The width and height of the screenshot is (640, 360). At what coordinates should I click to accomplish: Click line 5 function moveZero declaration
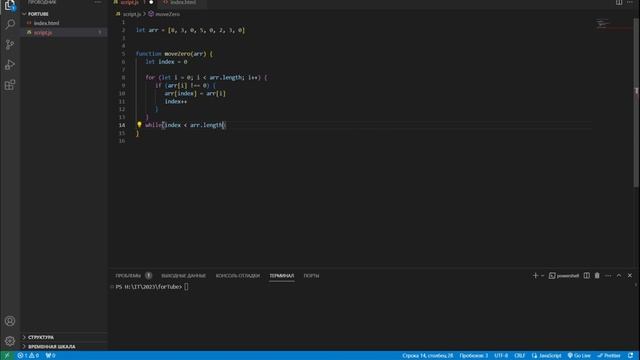174,54
